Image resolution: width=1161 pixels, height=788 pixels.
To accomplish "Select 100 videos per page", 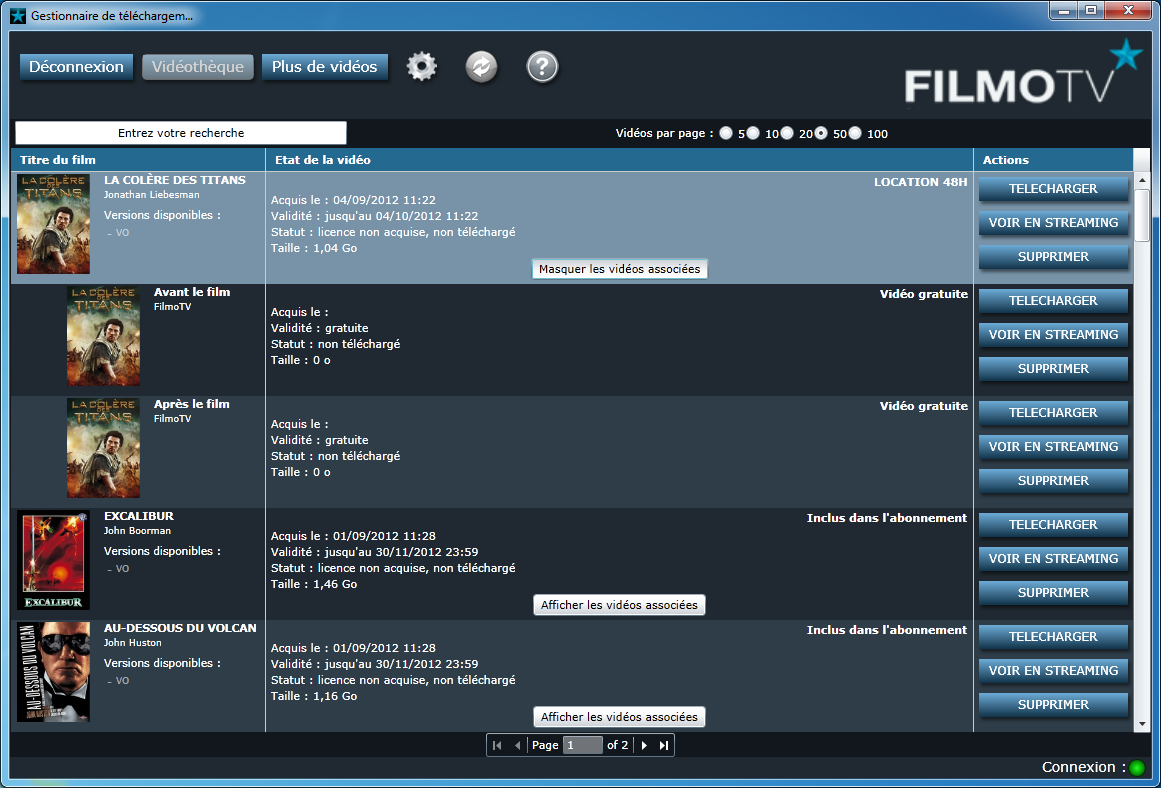I will coord(855,133).
